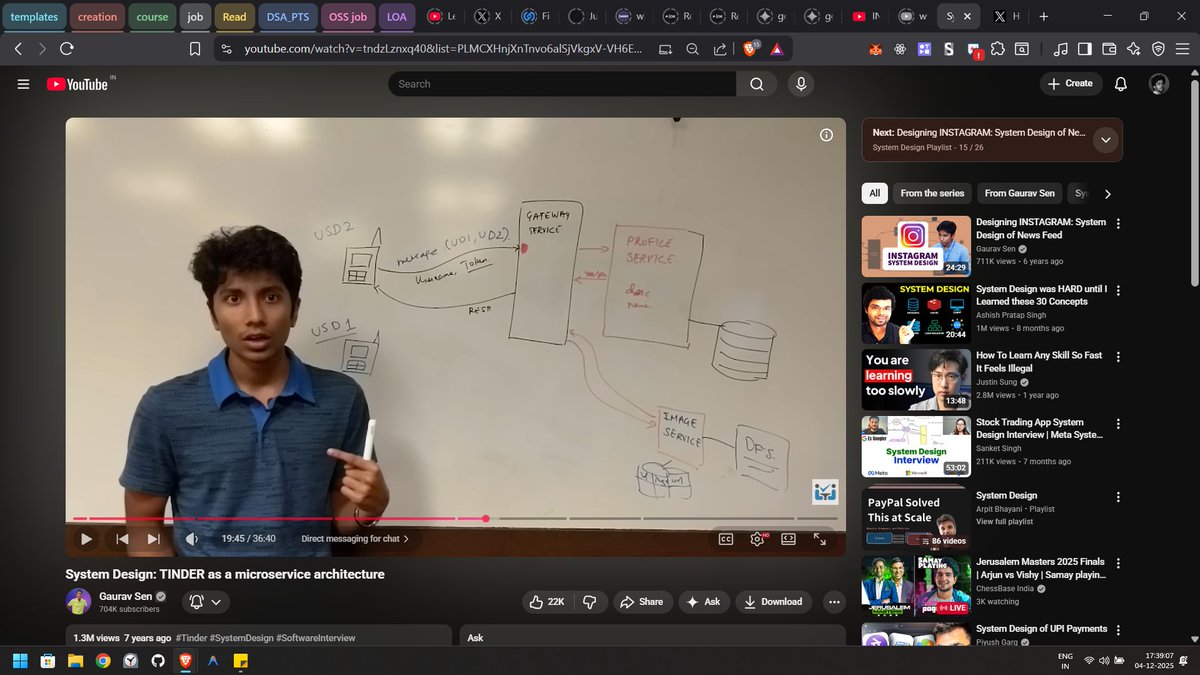1200x675 pixels.
Task: Show video info card icon in player
Action: pyautogui.click(x=826, y=135)
